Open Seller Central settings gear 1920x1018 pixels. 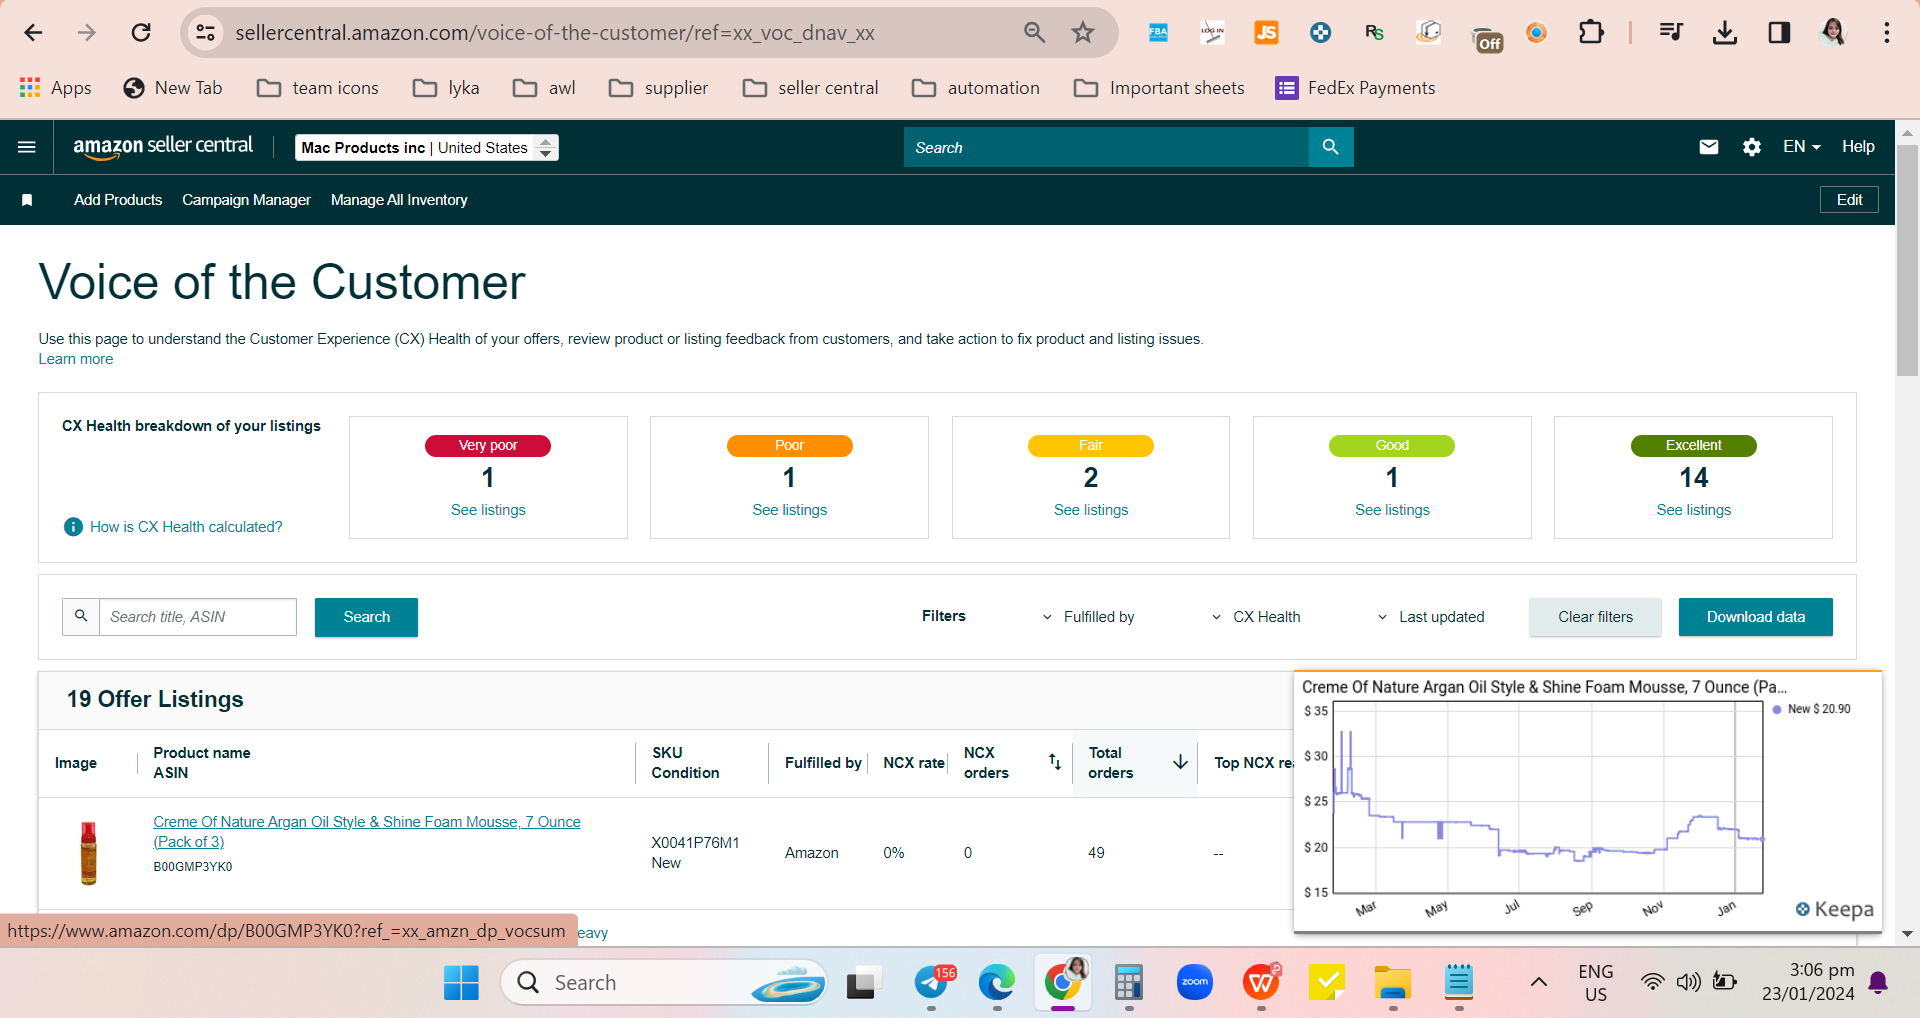click(x=1752, y=147)
